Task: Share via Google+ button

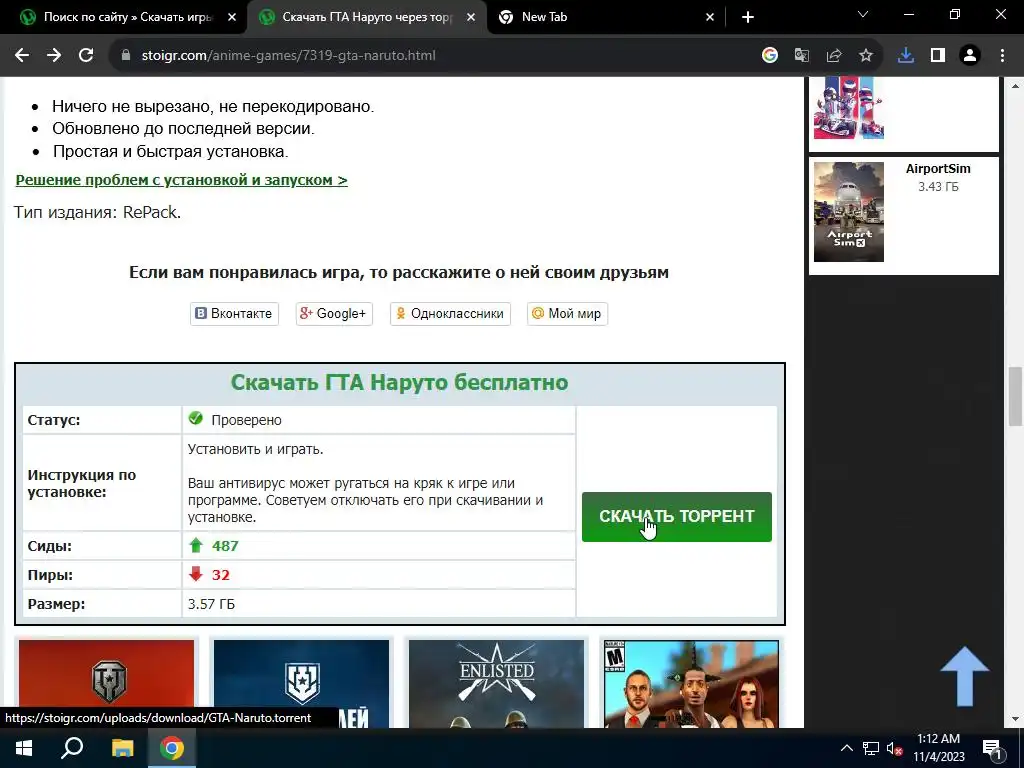Action: point(334,313)
